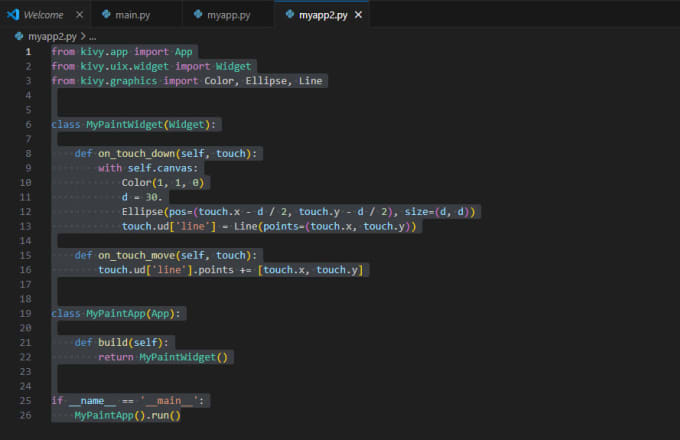Click class name 'MyPaintWidget' on line 6
This screenshot has height=440, width=680.
[124, 125]
